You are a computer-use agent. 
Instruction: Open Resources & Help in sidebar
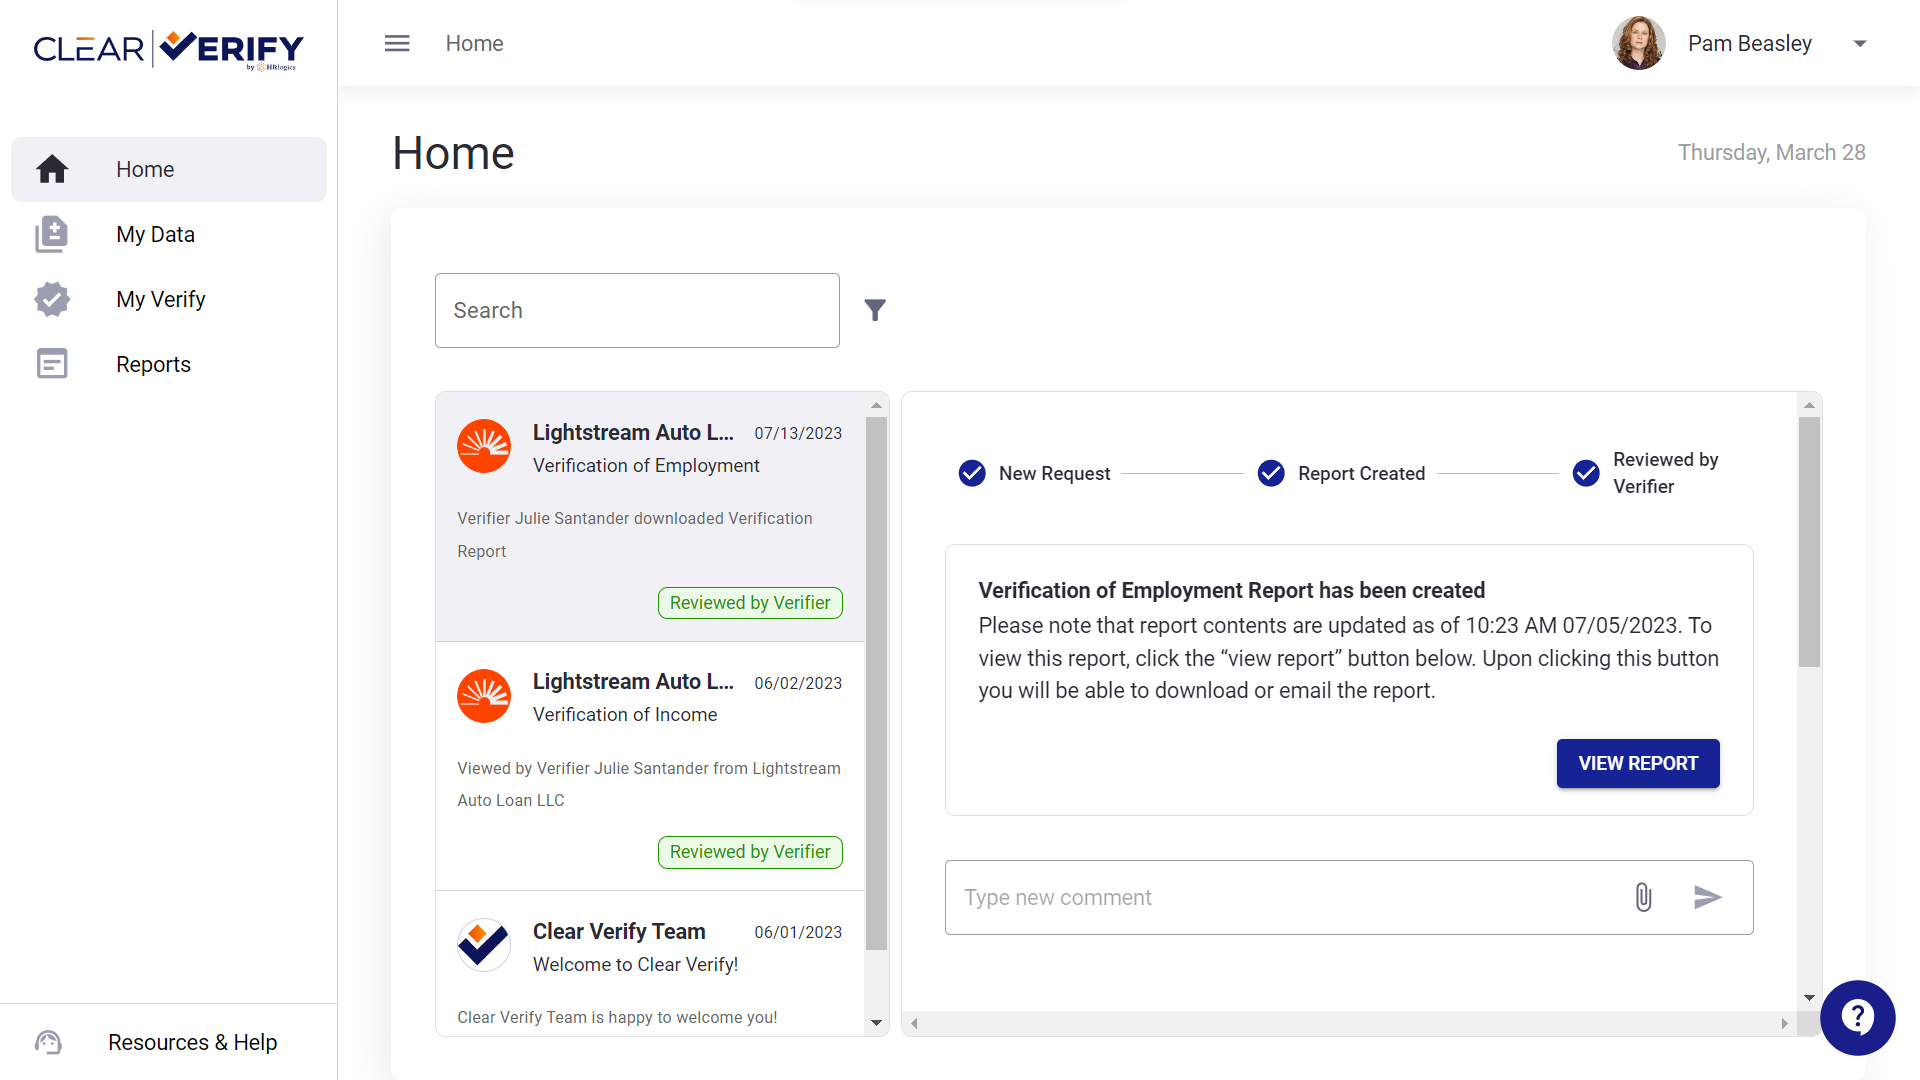[168, 1042]
